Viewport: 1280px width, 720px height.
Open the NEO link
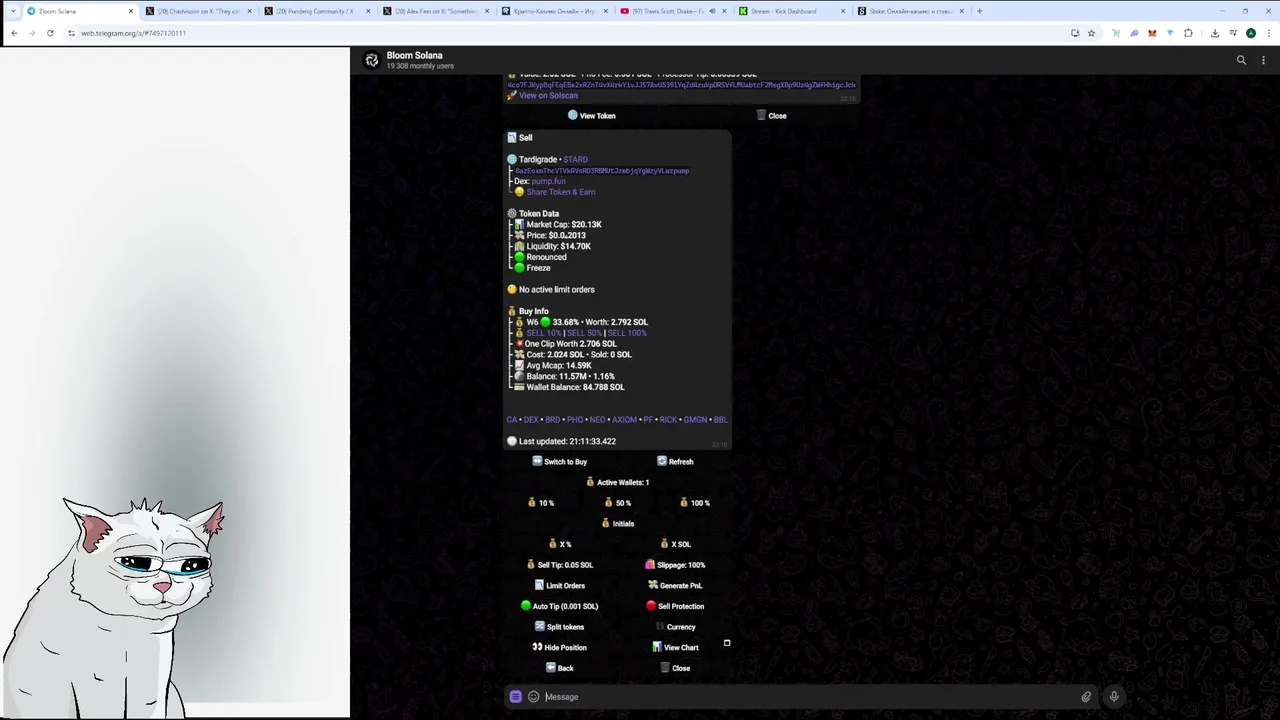point(597,420)
